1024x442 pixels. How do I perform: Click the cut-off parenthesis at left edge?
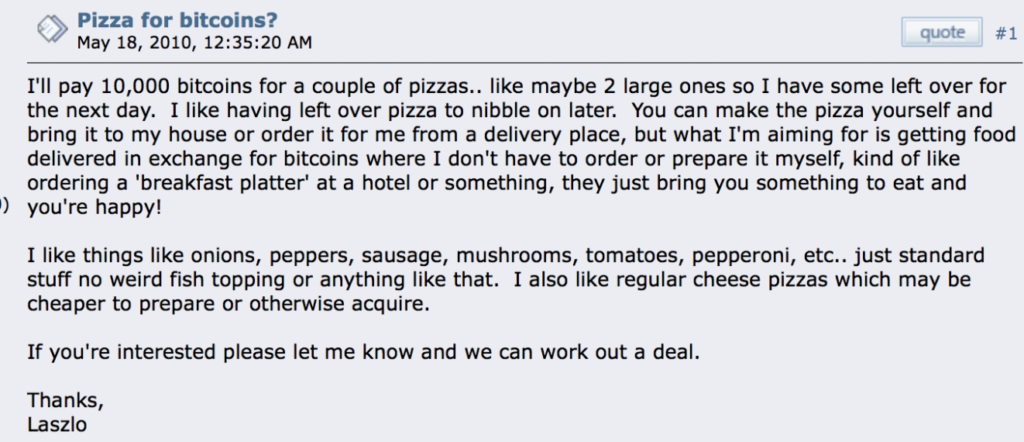point(3,206)
